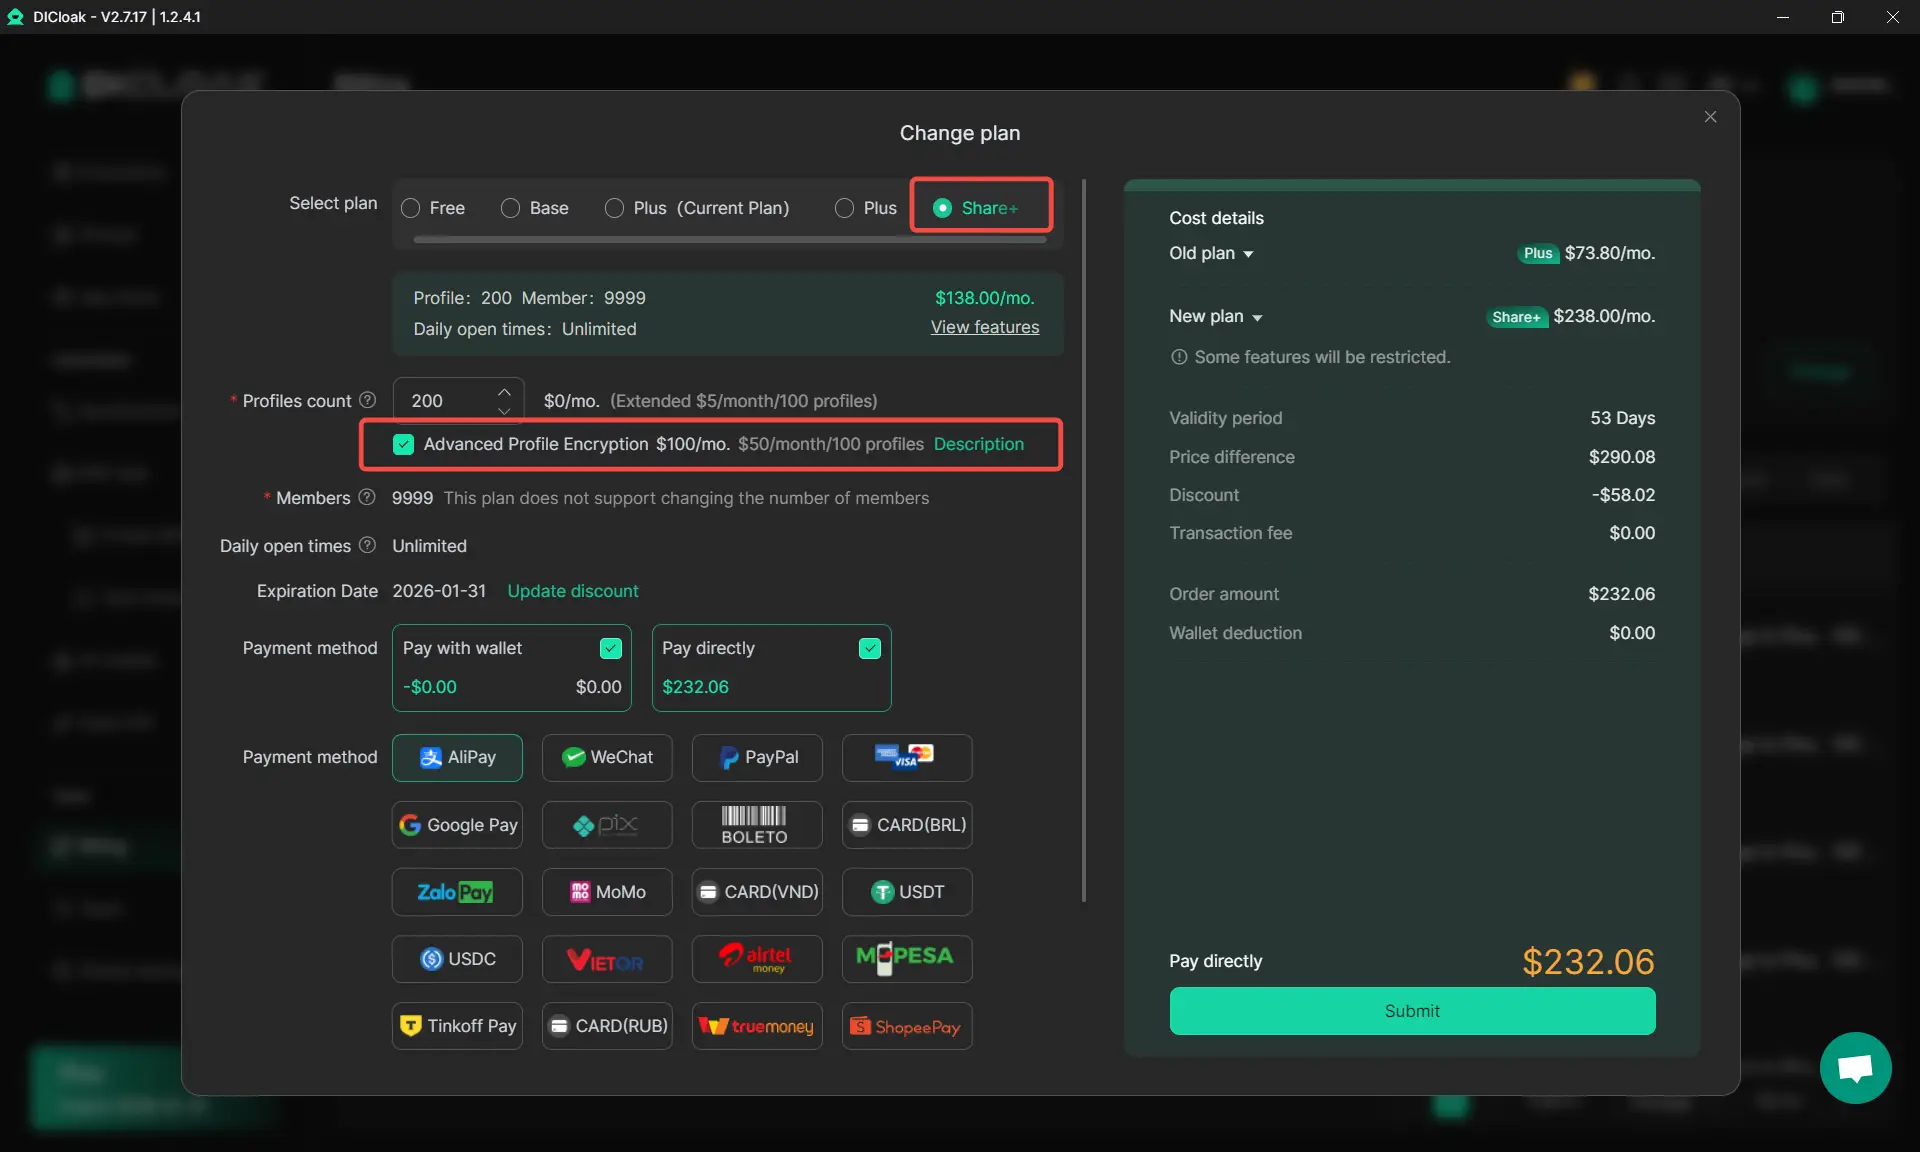Open the View features link
This screenshot has height=1152, width=1920.
click(x=984, y=327)
